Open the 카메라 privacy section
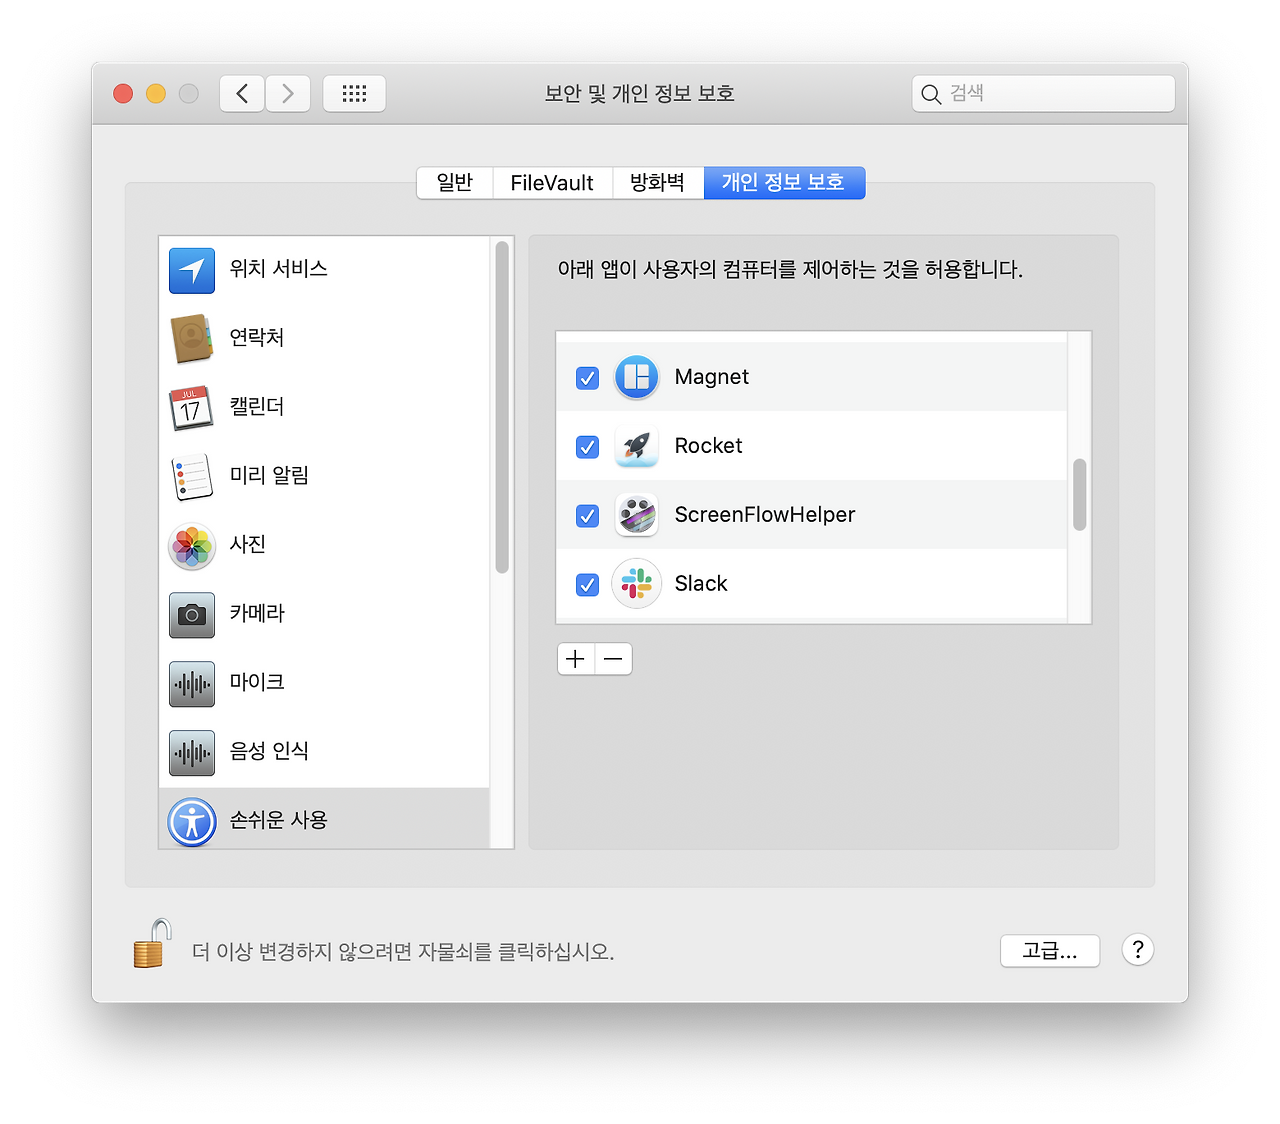The image size is (1280, 1124). tap(191, 615)
